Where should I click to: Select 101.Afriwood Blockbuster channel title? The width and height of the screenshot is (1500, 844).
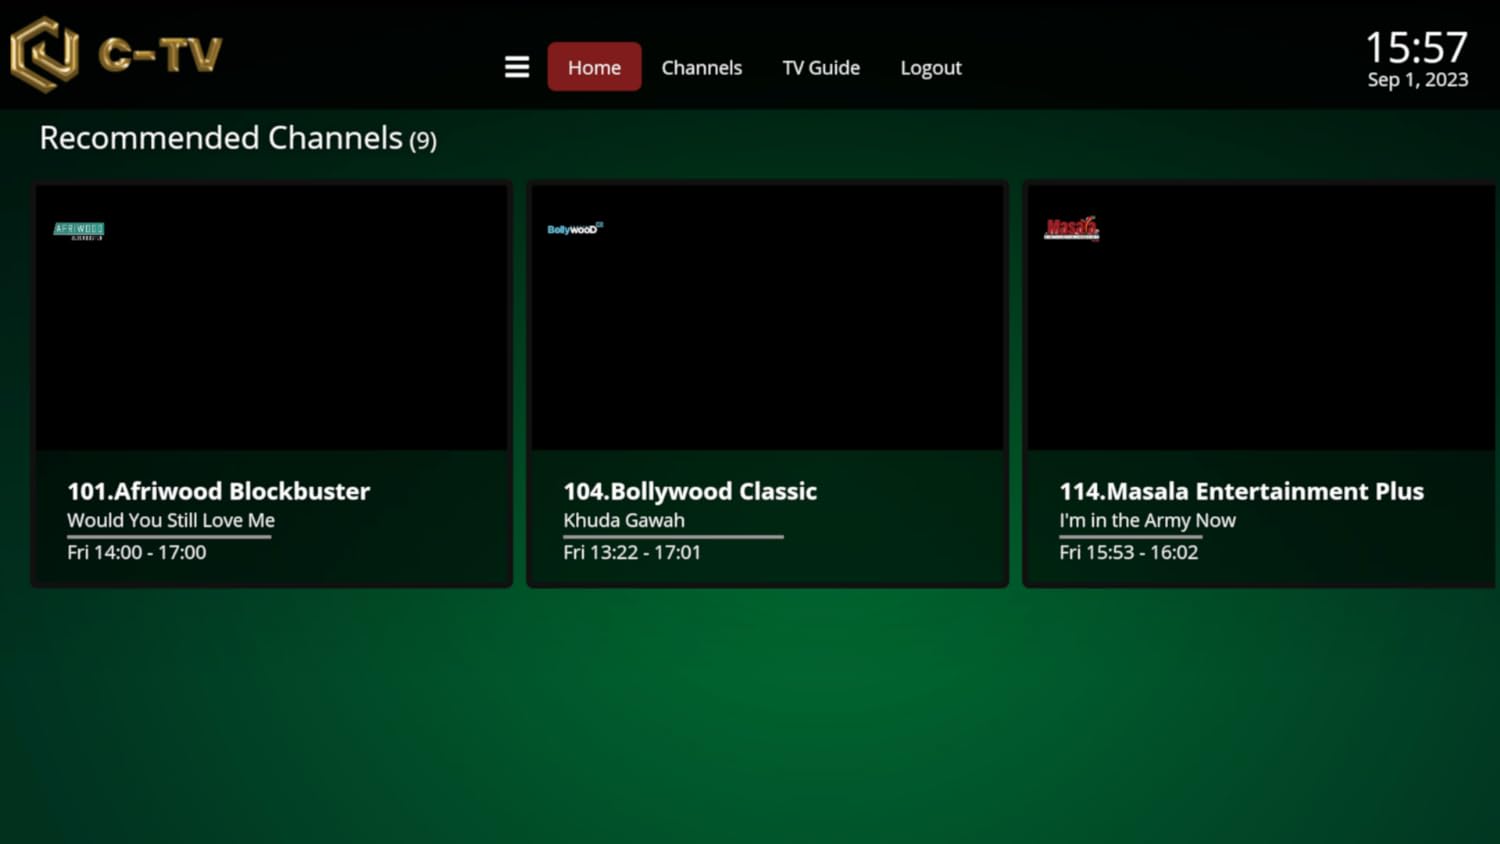point(218,491)
